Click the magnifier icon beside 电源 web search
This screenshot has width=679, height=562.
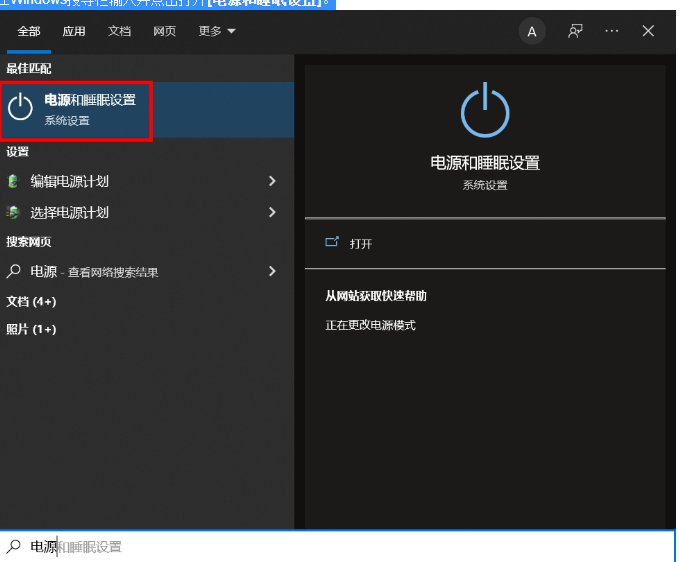13,271
